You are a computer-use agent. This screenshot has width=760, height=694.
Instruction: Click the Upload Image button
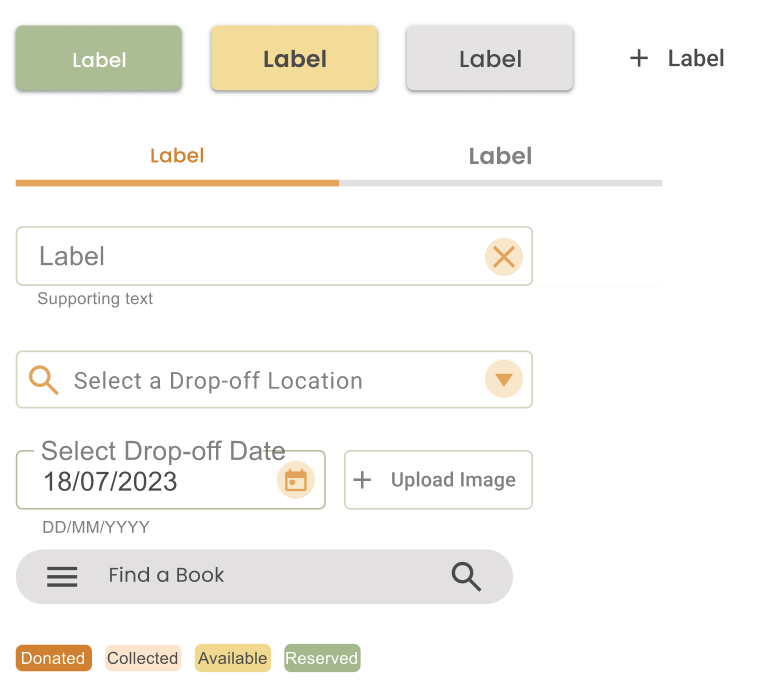pos(439,480)
